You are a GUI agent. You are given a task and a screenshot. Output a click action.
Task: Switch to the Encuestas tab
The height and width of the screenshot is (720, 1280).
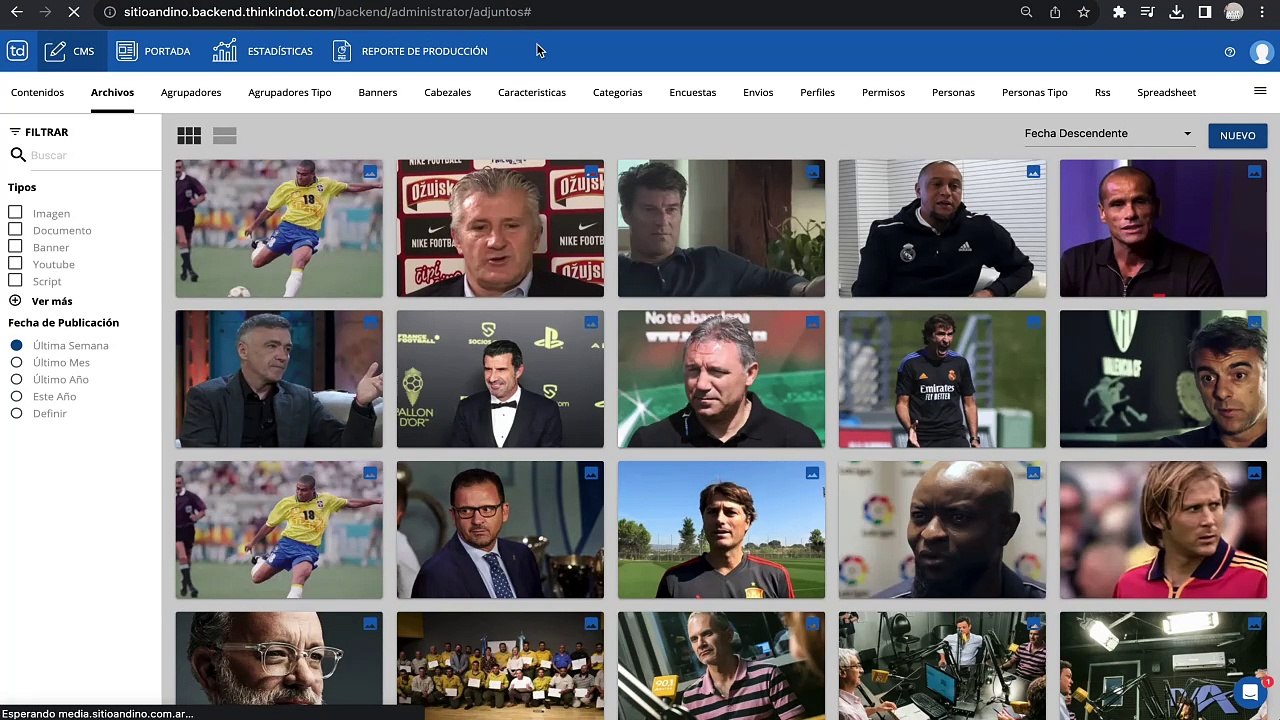point(693,92)
